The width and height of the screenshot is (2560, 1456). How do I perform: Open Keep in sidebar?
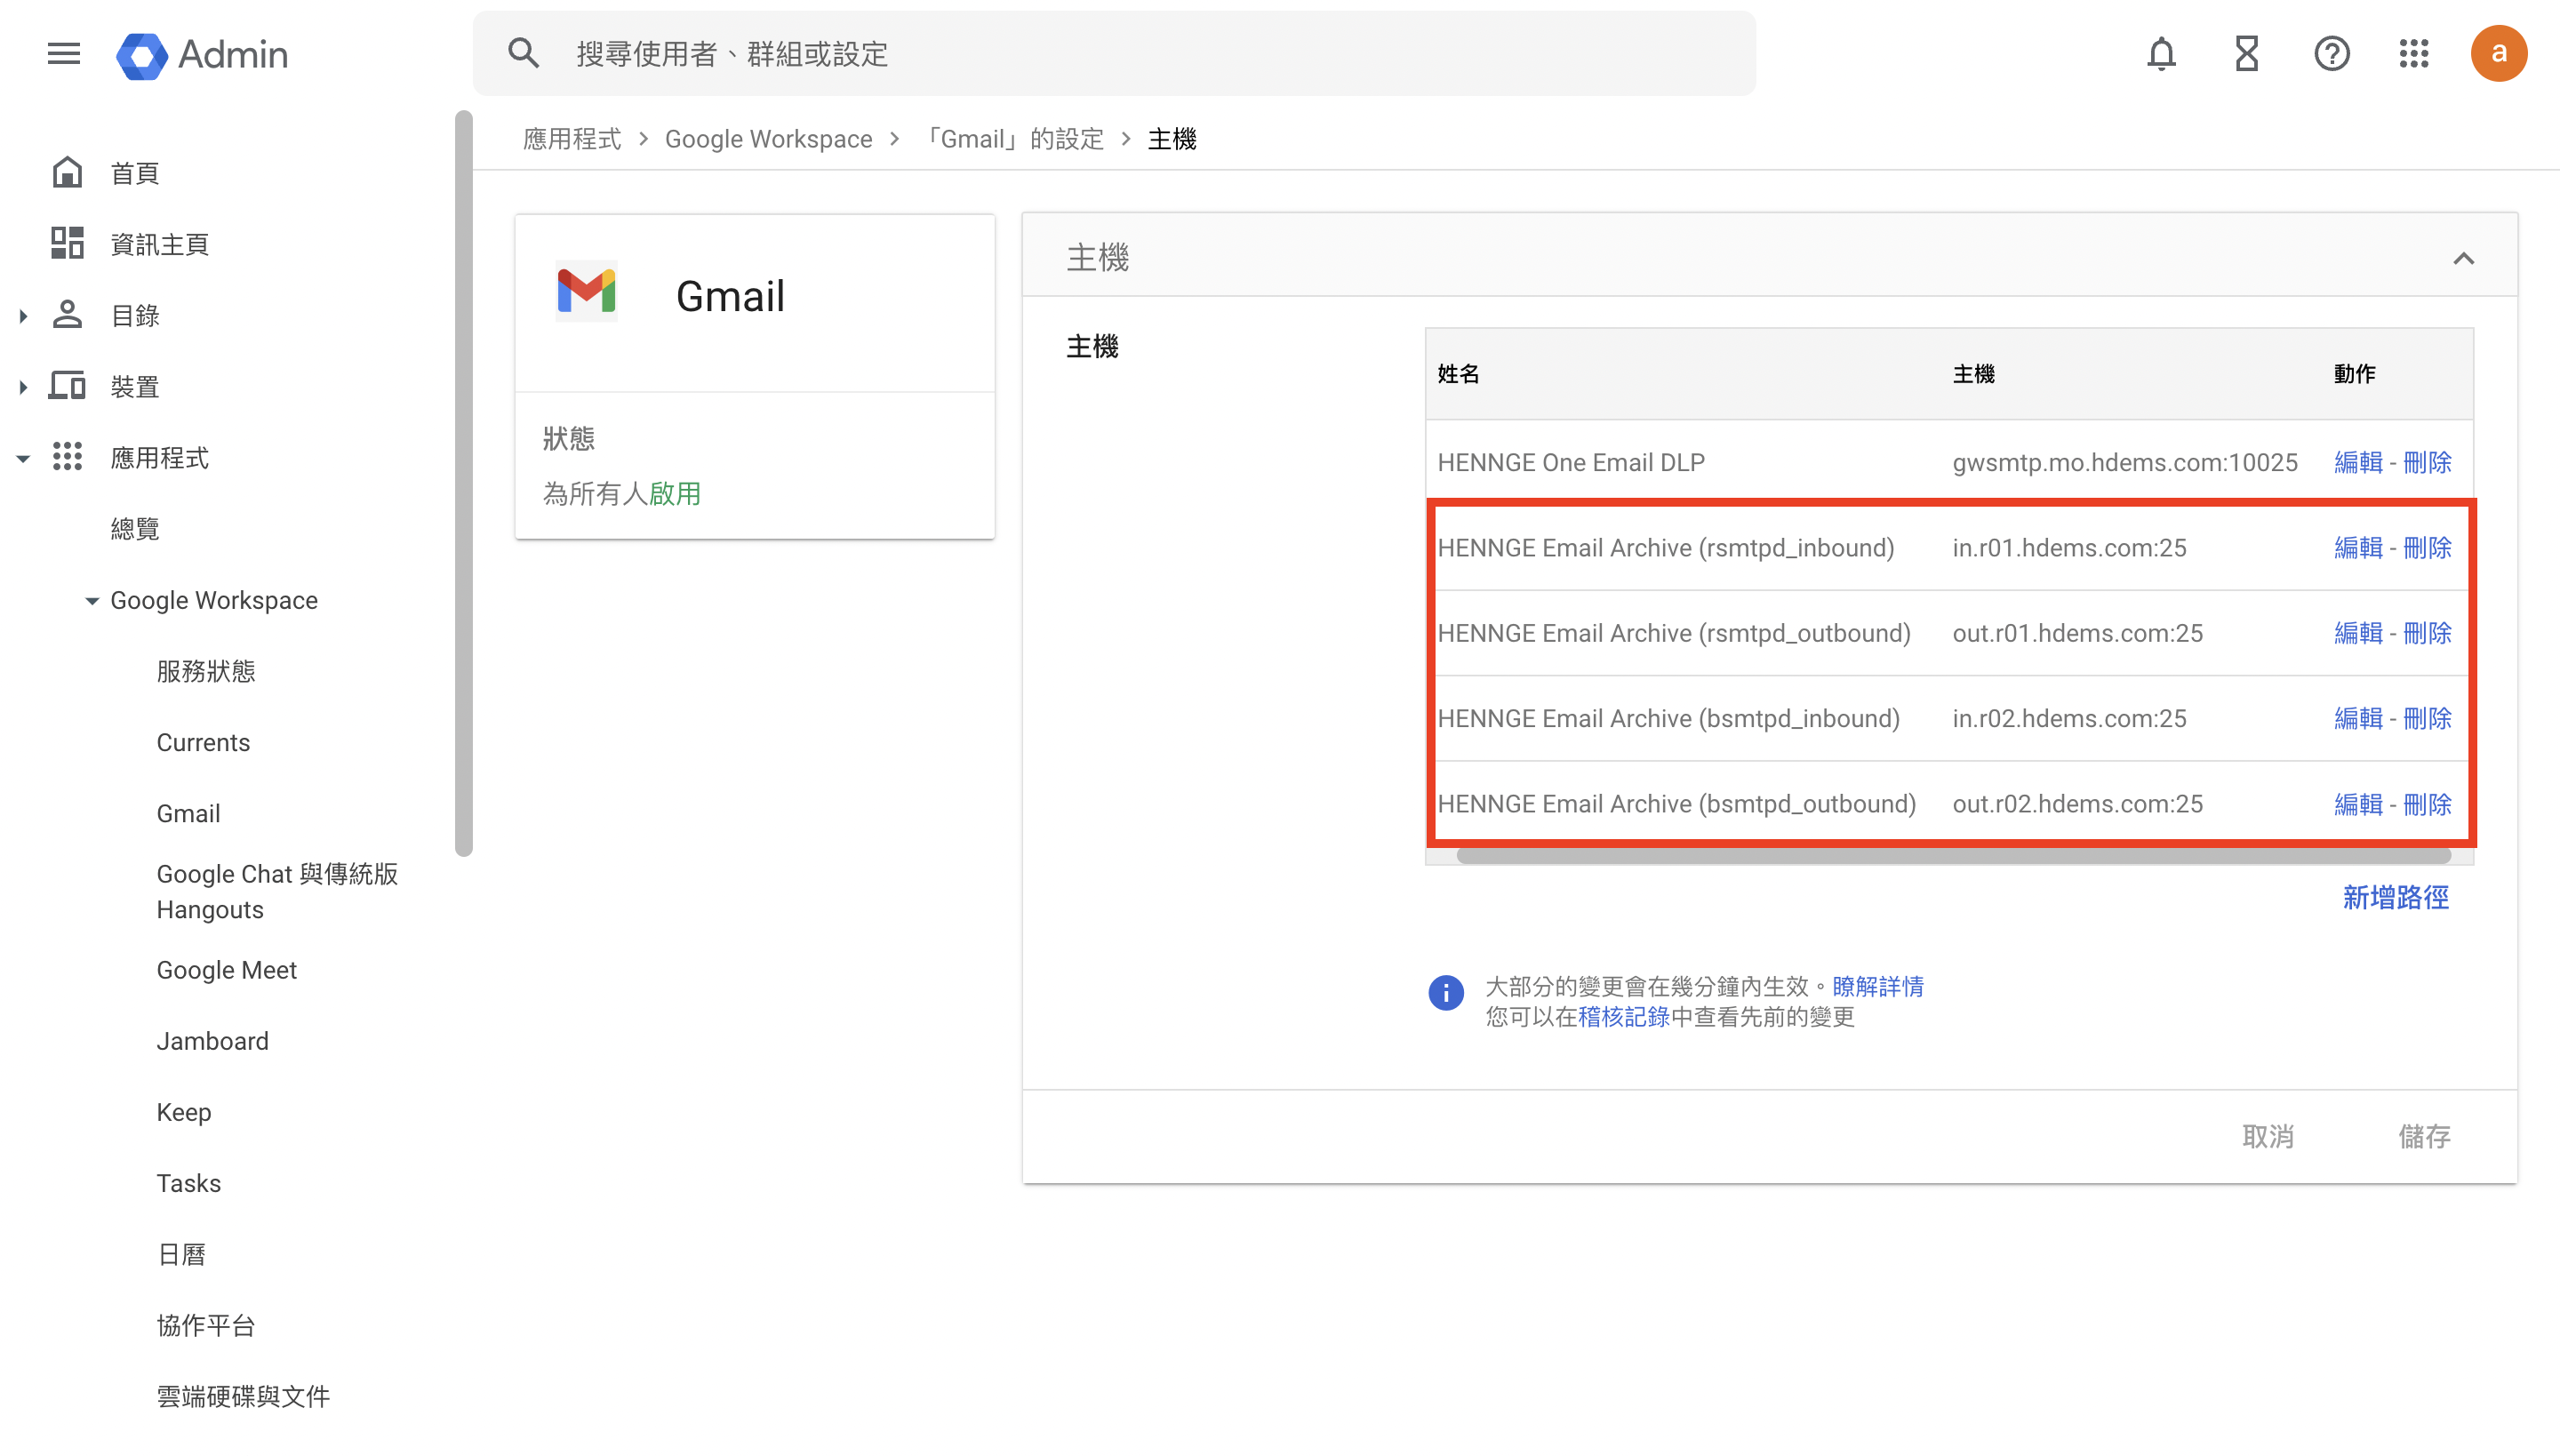click(184, 1112)
